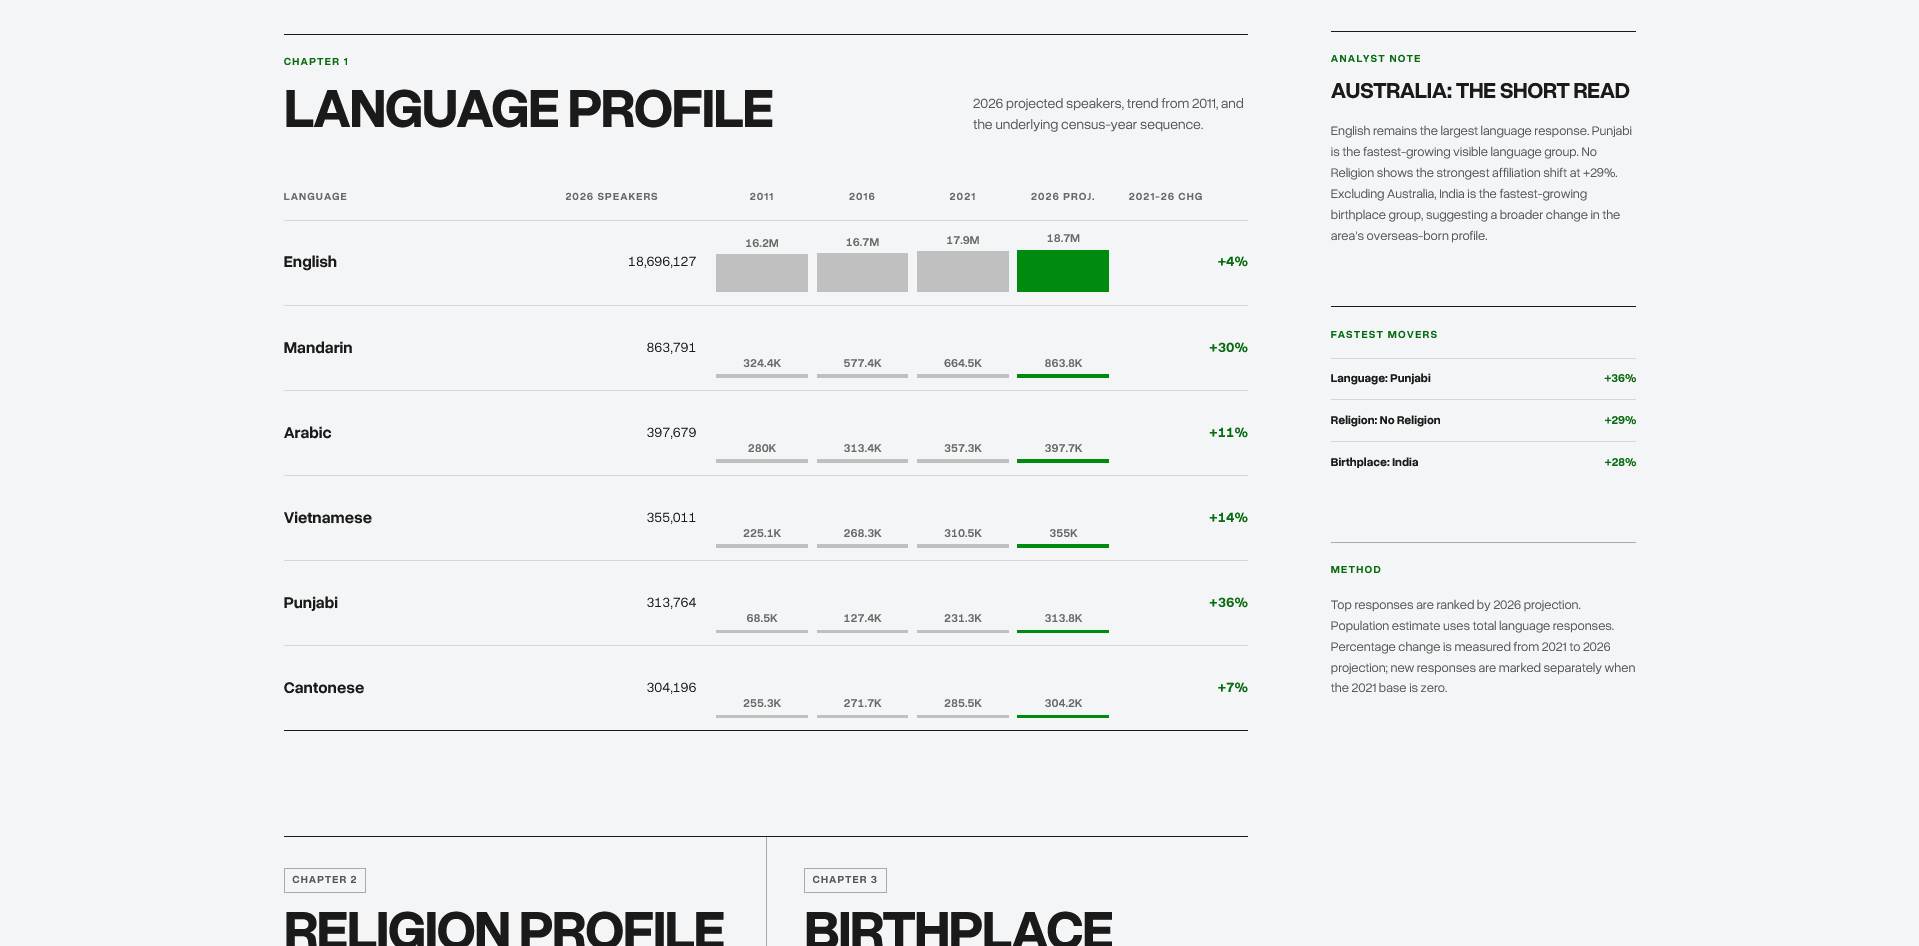Click the 2026 SPEAKERS column header

[x=611, y=197]
